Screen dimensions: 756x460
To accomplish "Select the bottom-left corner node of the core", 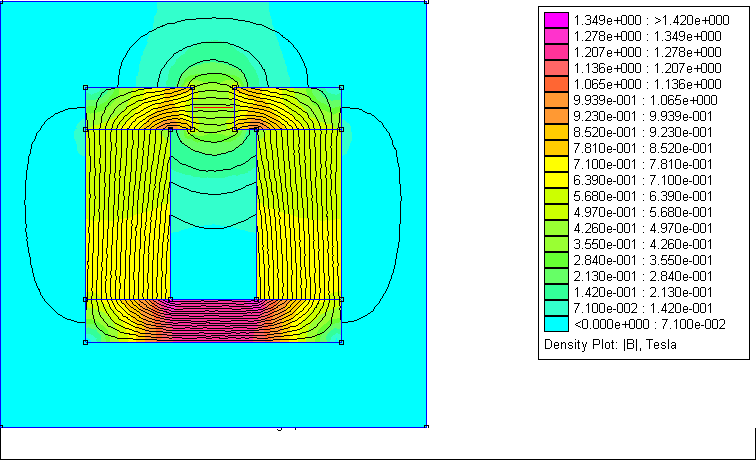I will 85,342.
